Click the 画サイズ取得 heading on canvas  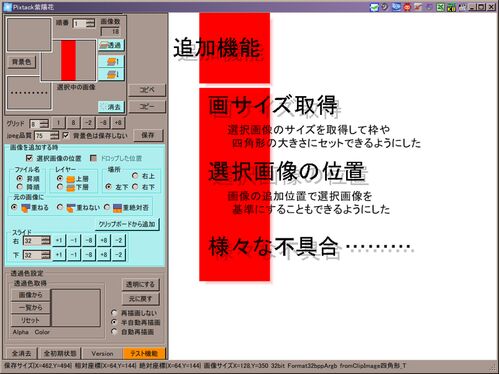[x=273, y=105]
